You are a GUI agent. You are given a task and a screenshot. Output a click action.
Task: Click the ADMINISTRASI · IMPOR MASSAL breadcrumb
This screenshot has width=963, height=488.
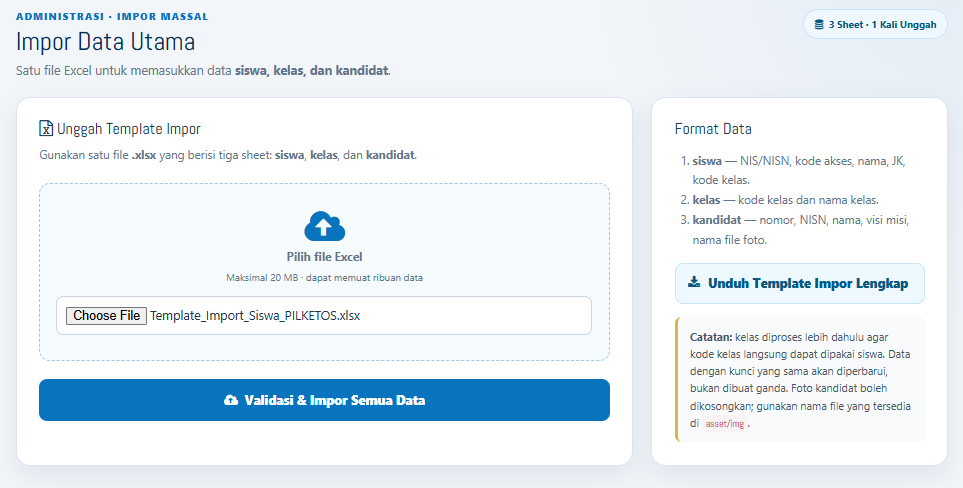112,17
